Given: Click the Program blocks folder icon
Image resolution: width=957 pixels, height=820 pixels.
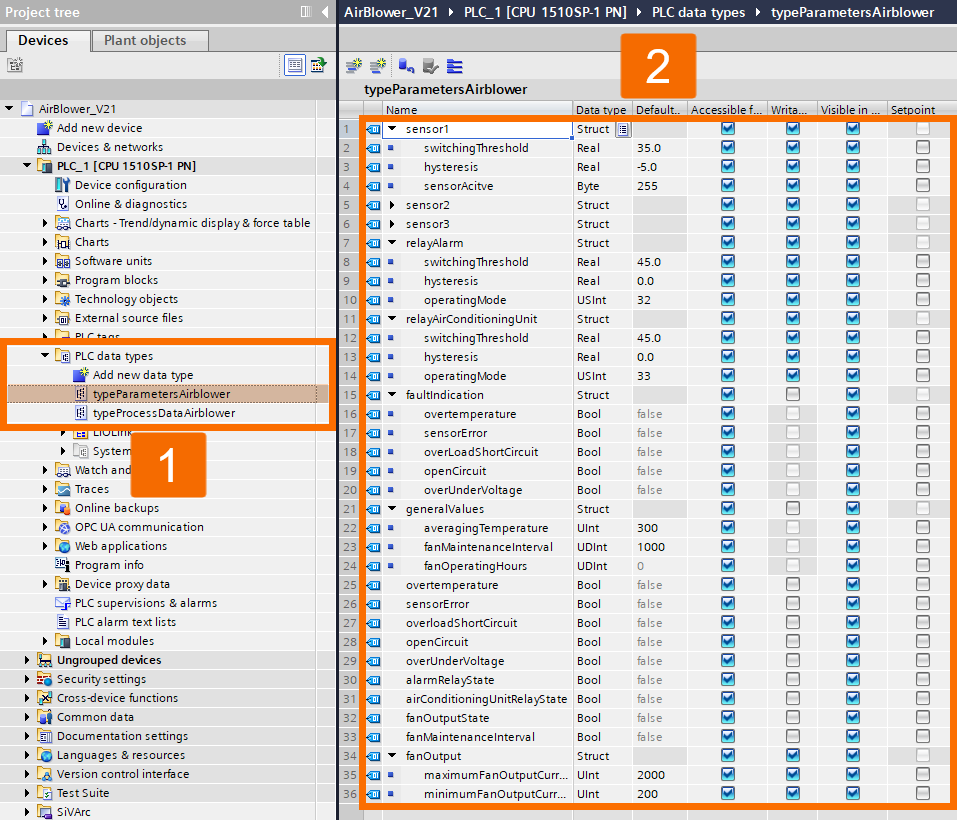Looking at the screenshot, I should point(62,279).
